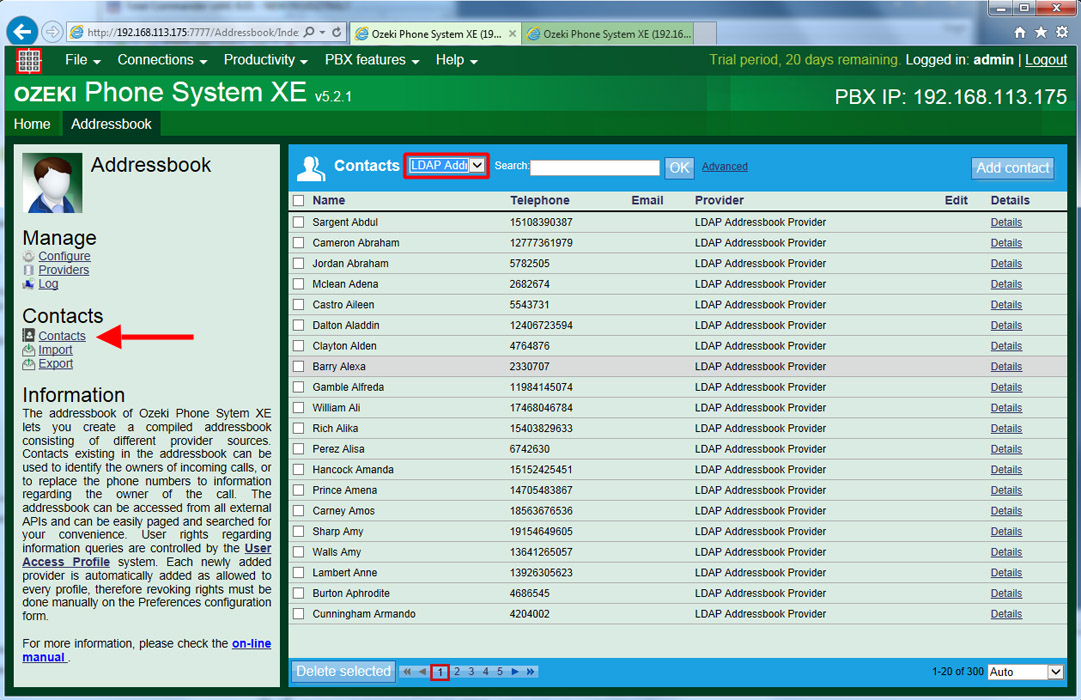This screenshot has height=700, width=1081.
Task: Sort by the Name column header
Action: click(329, 201)
